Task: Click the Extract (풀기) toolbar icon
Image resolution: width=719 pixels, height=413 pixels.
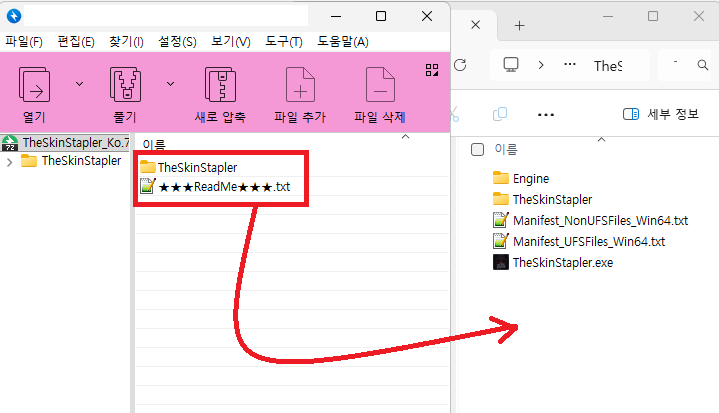Action: click(x=125, y=85)
